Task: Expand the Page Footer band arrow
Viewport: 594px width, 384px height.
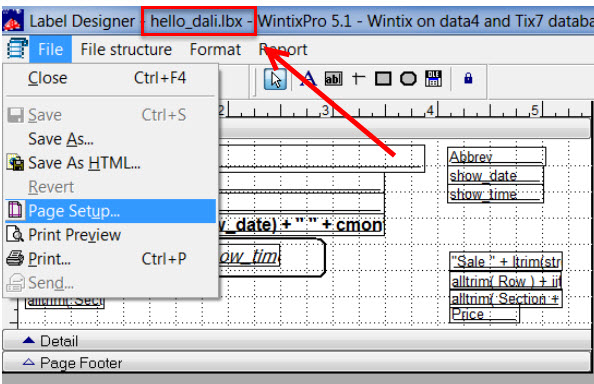Action: click(29, 362)
